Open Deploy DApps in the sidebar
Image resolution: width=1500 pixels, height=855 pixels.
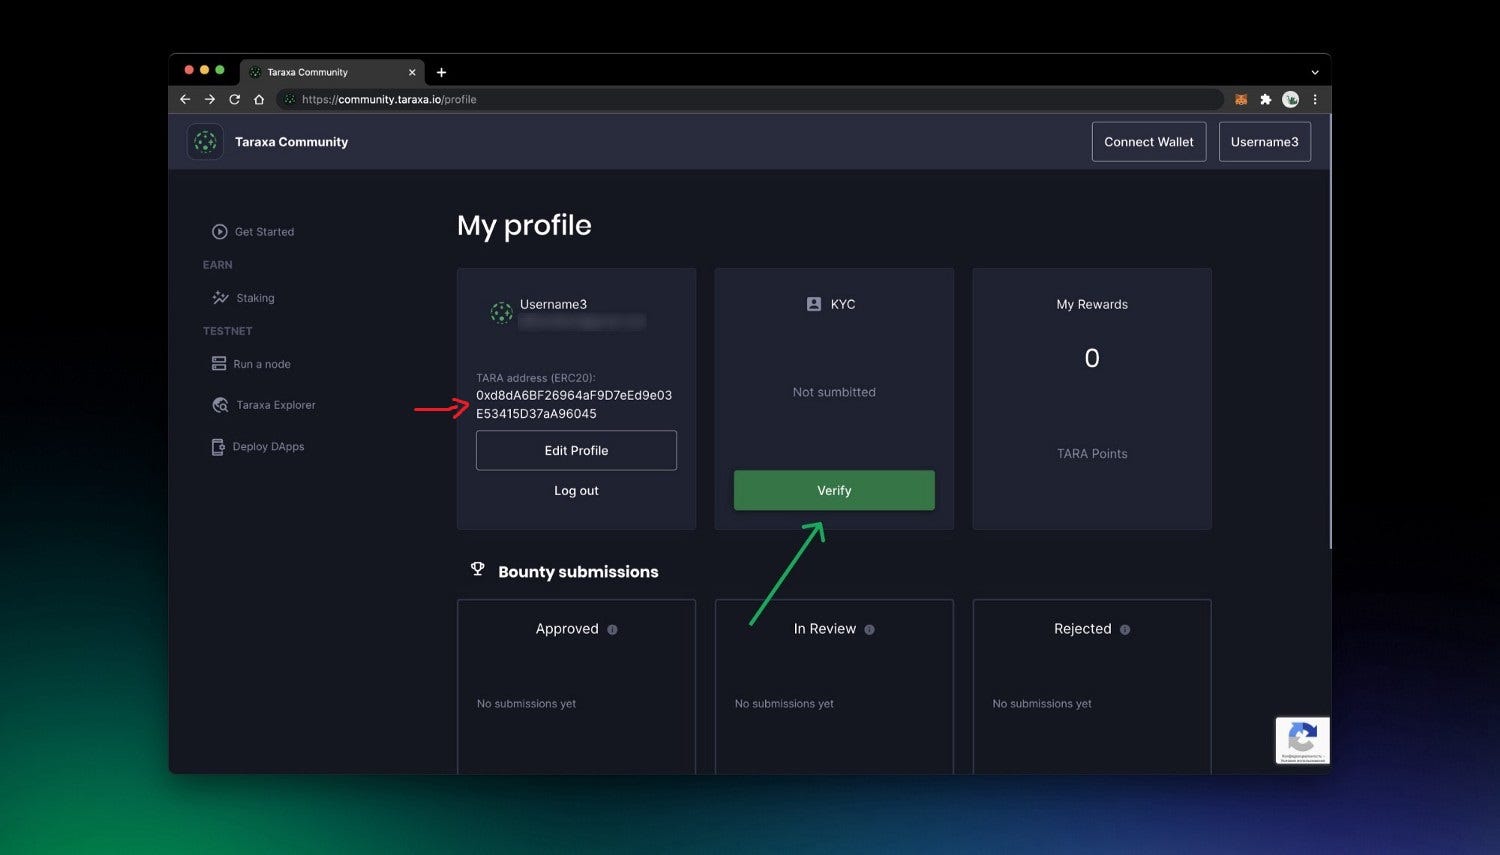click(x=258, y=447)
